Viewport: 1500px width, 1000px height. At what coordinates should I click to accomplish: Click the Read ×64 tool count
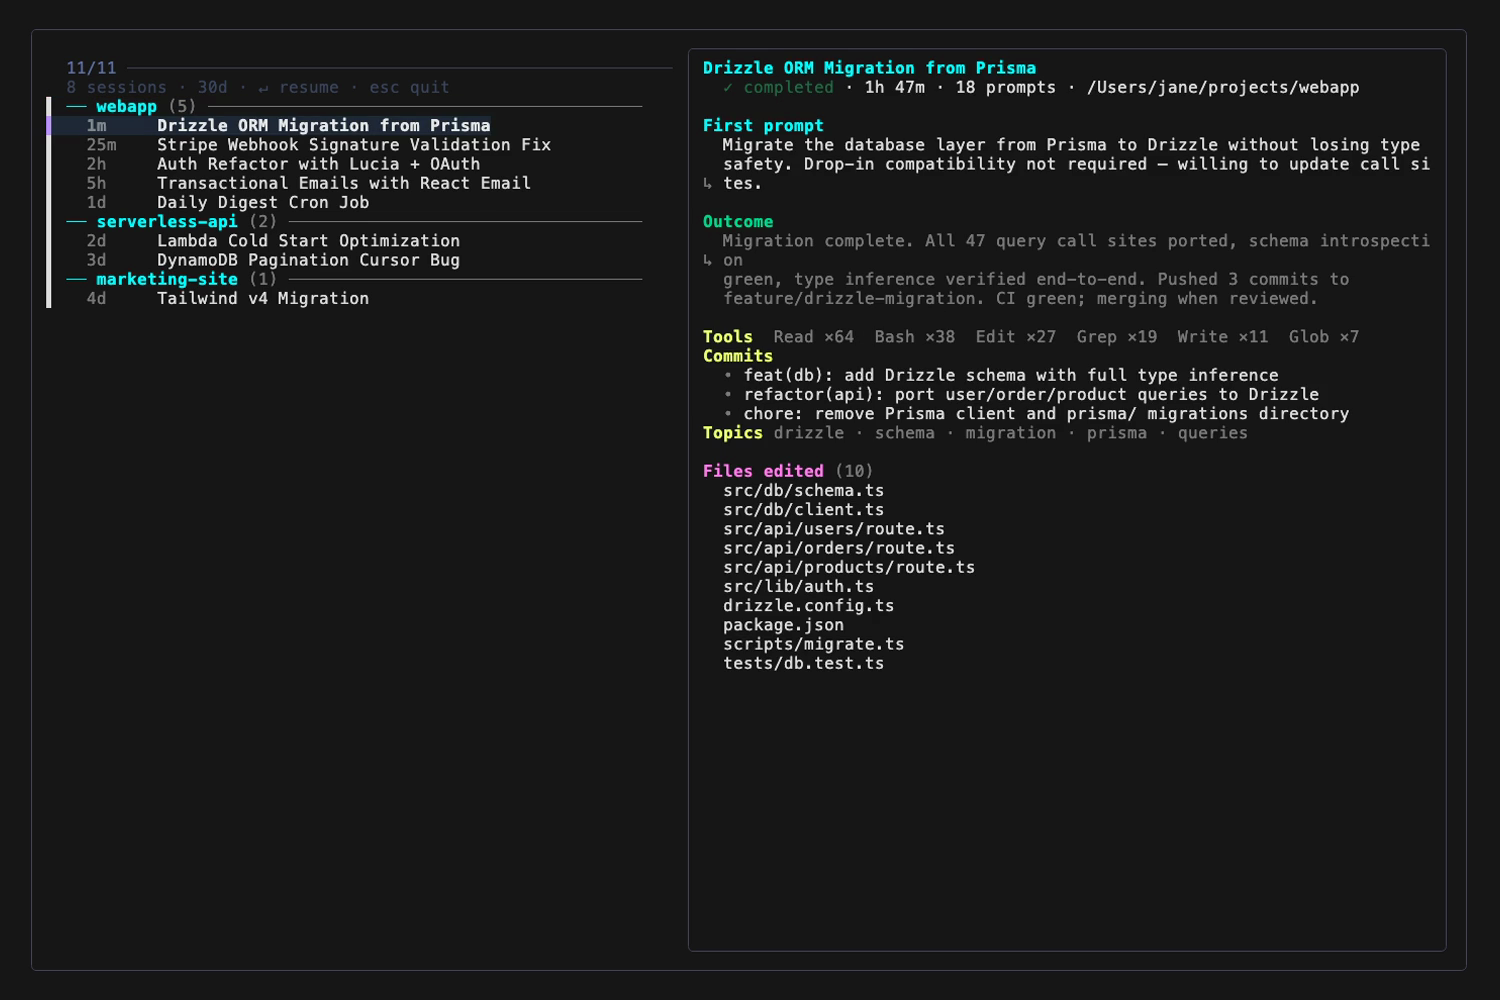(x=813, y=337)
